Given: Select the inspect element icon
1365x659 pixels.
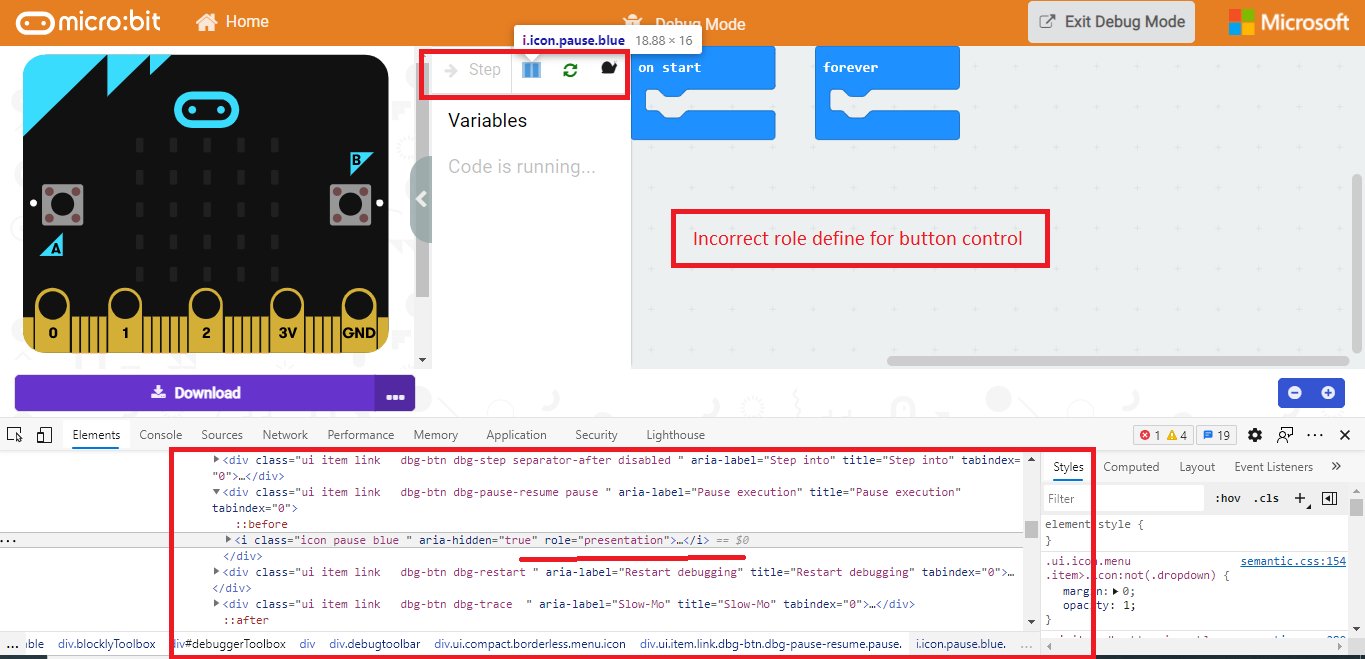Looking at the screenshot, I should click(x=13, y=435).
